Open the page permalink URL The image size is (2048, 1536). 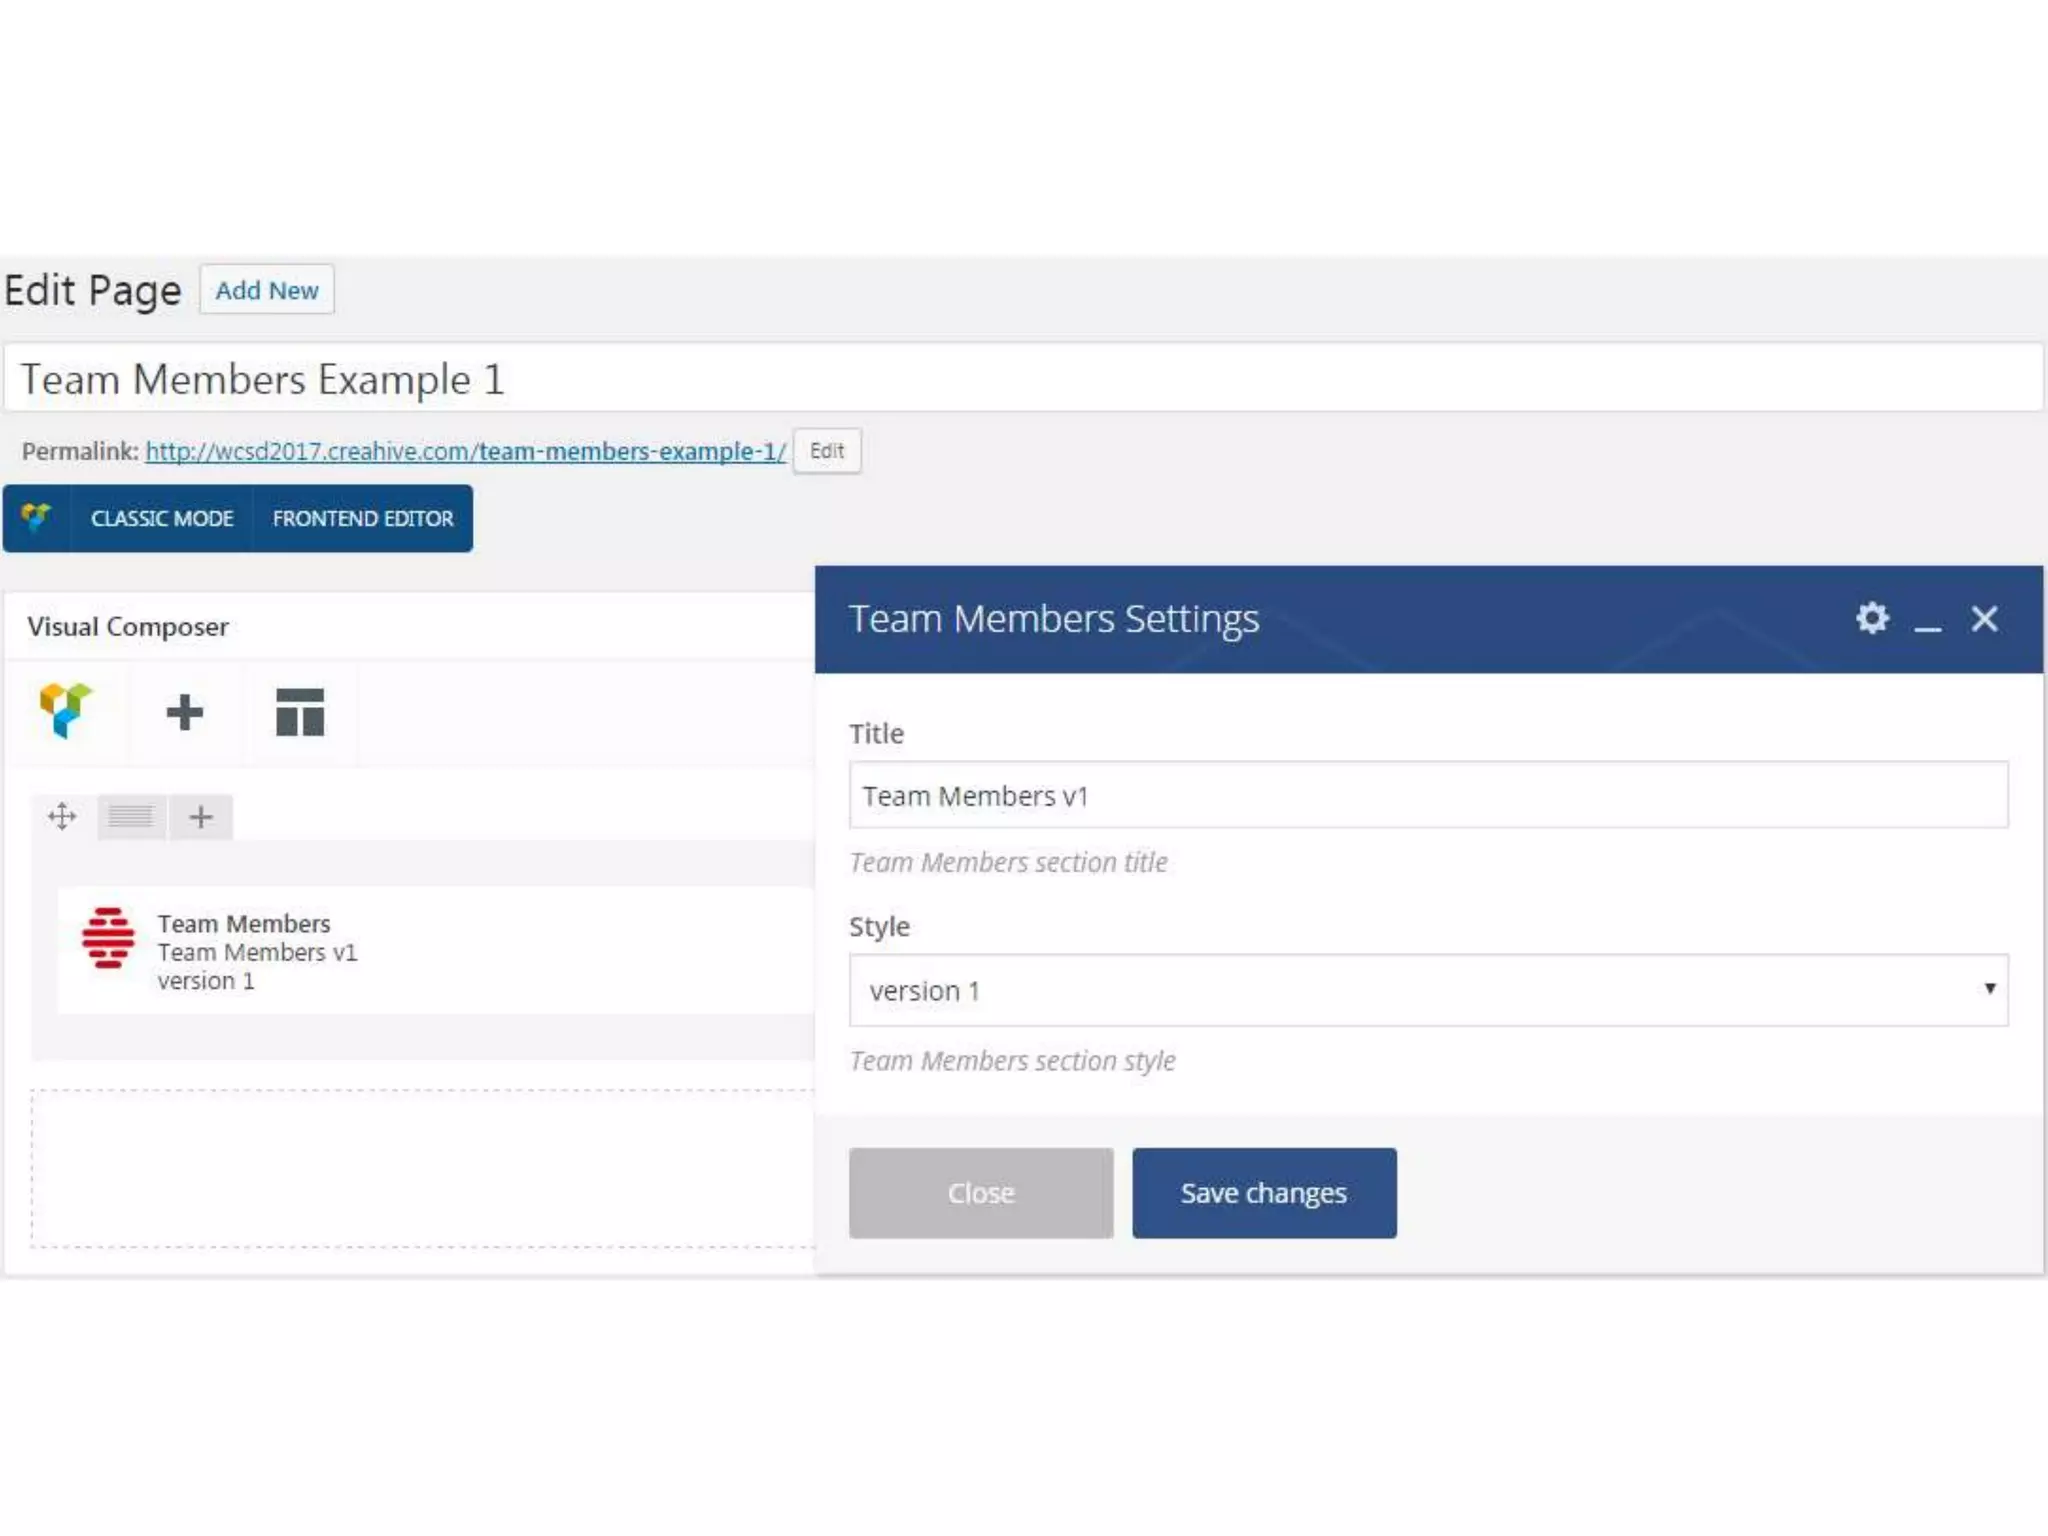466,451
